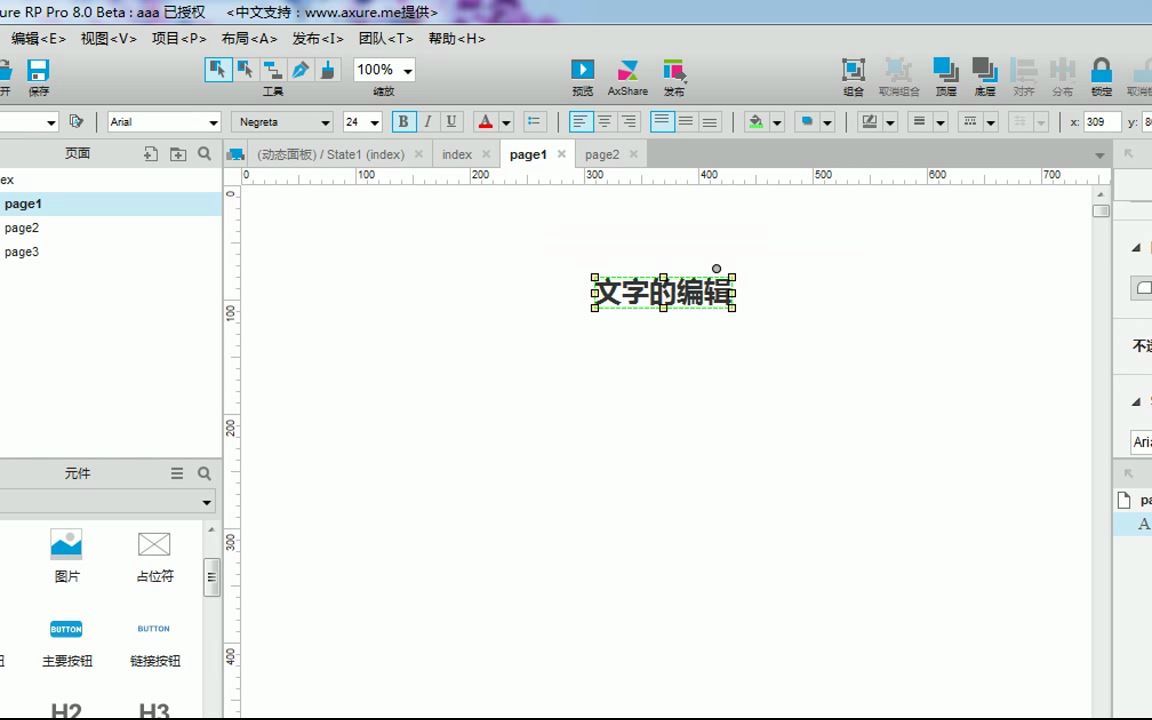Select page3 in the pages panel
The width and height of the screenshot is (1152, 720).
pos(22,251)
